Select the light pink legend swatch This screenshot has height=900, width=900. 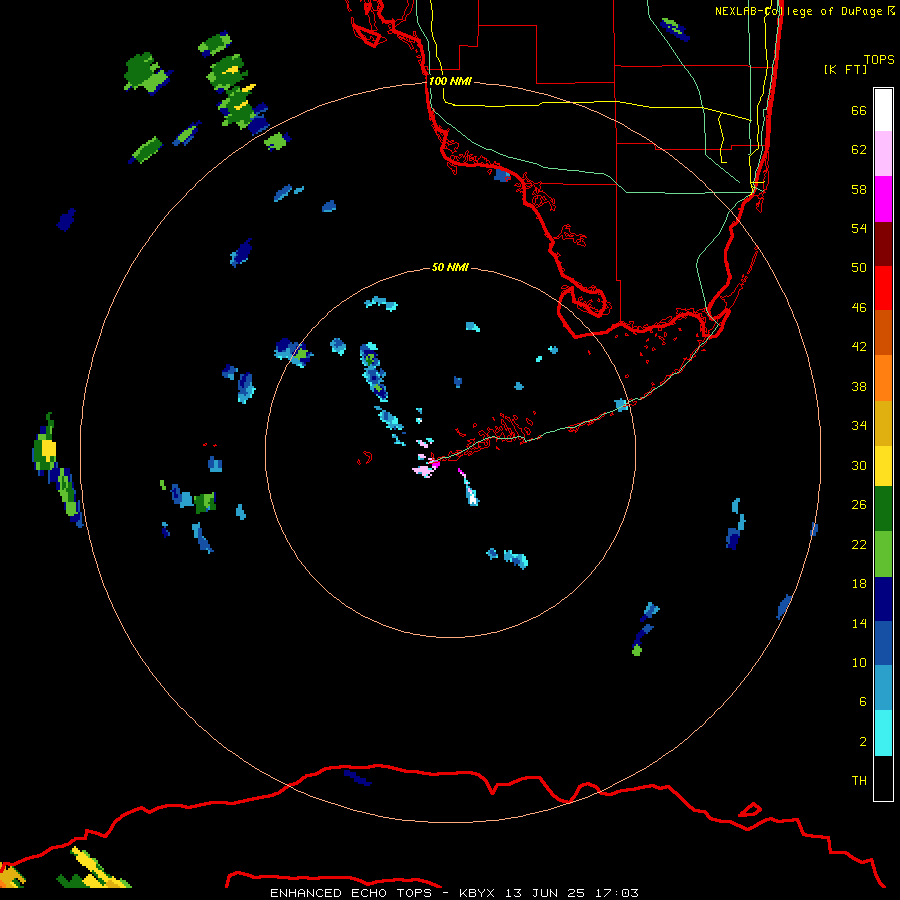tap(883, 154)
